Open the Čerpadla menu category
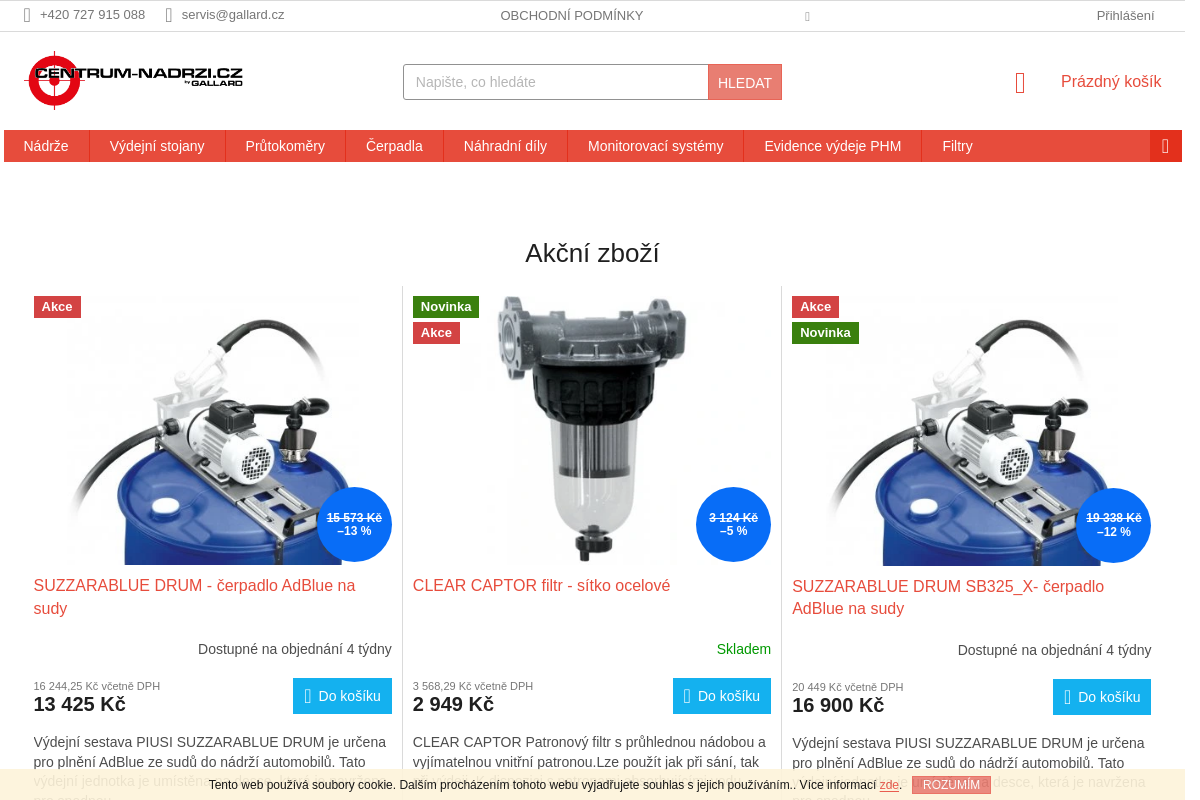 click(x=394, y=146)
